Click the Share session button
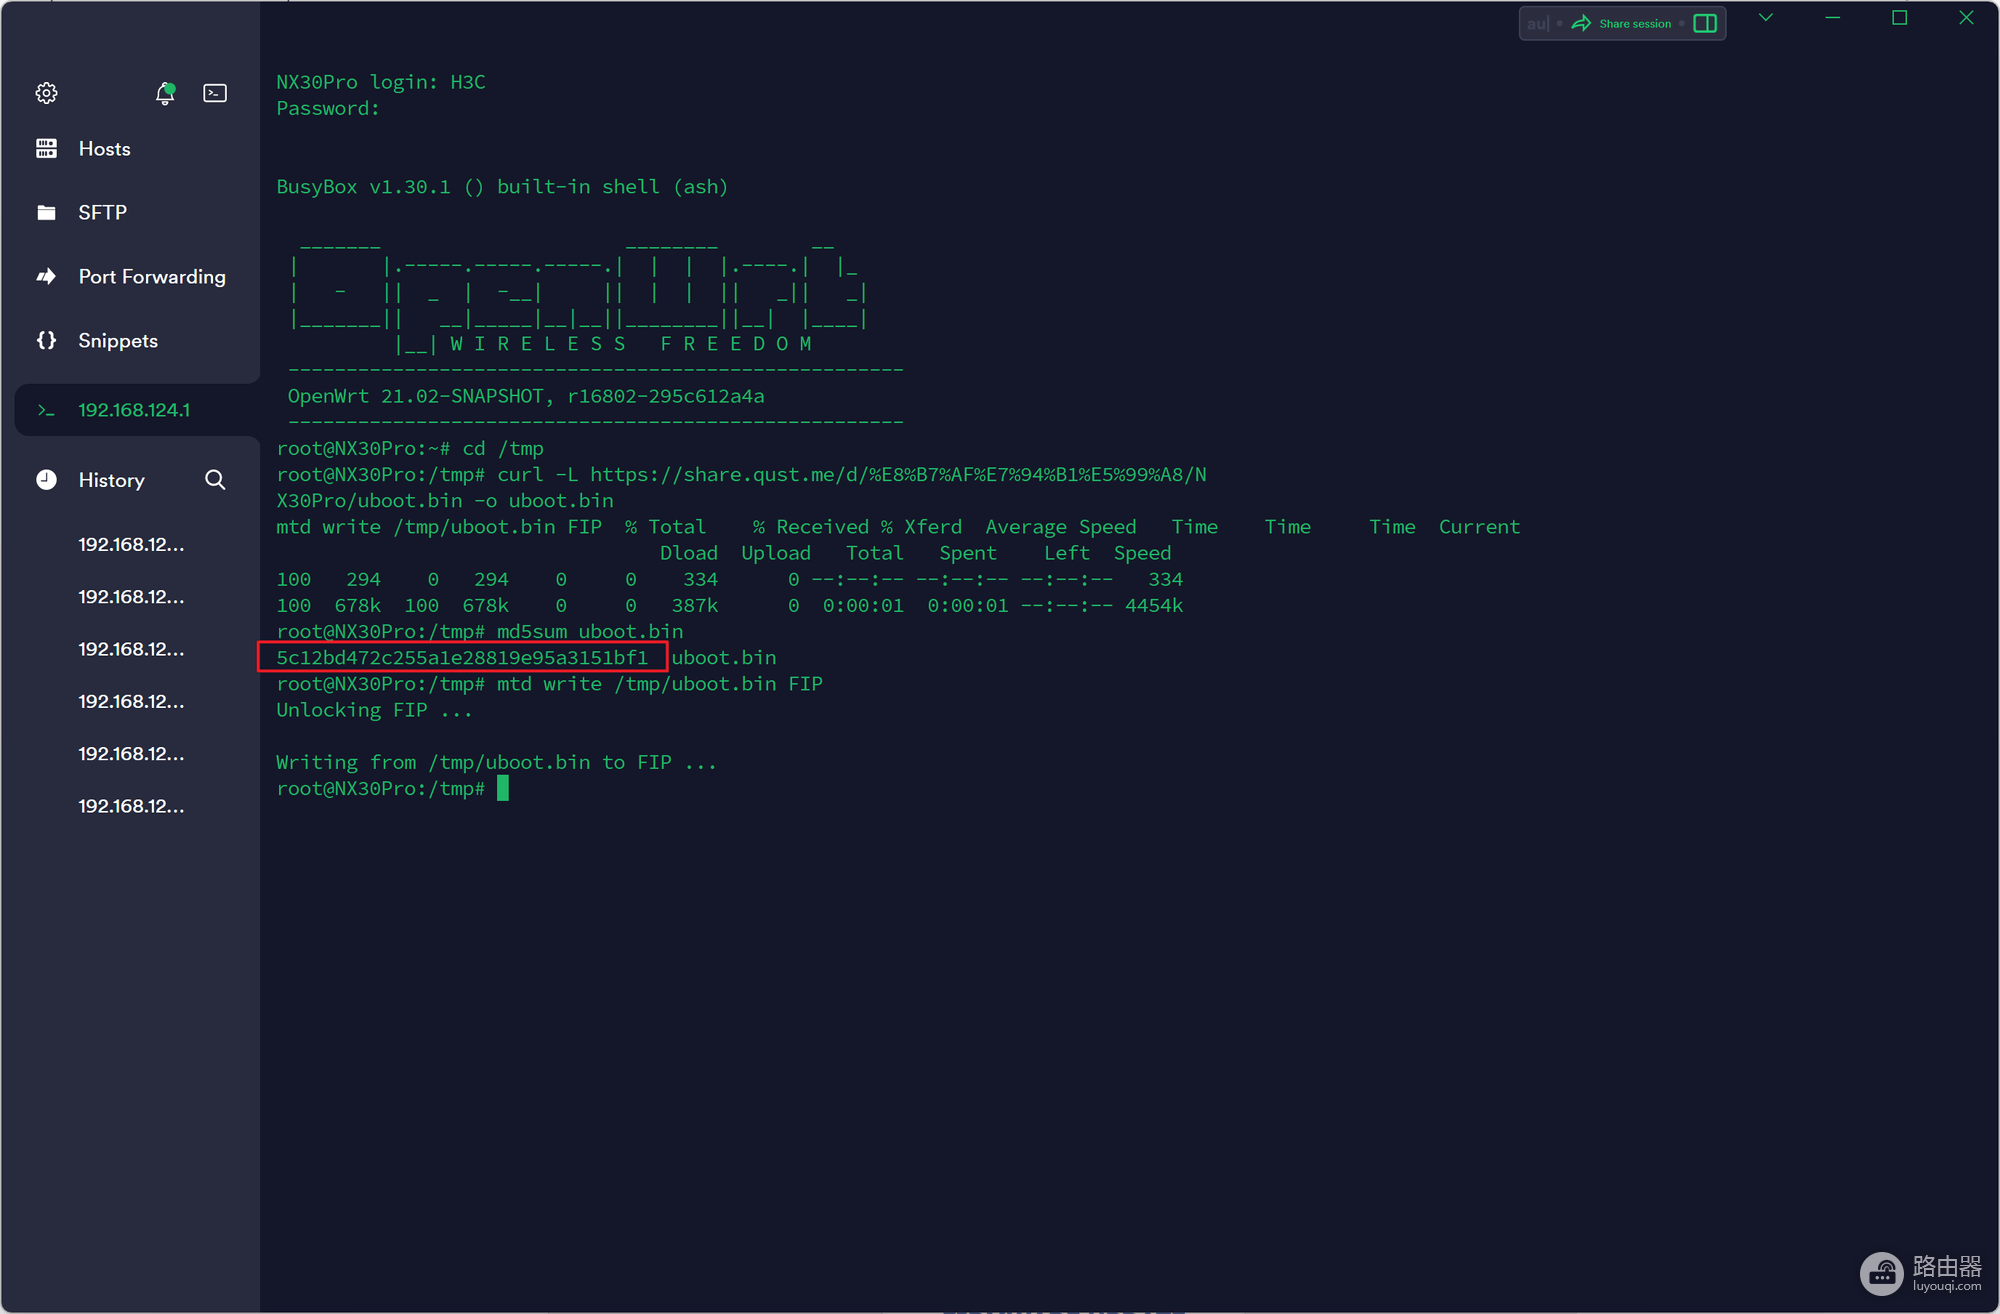The height and width of the screenshot is (1314, 2000). point(1622,24)
